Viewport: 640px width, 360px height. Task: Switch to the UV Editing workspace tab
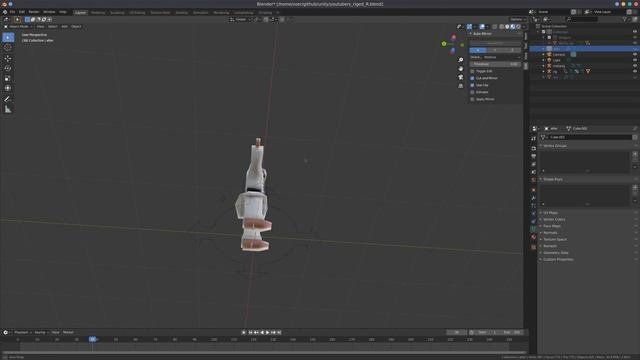tap(137, 13)
